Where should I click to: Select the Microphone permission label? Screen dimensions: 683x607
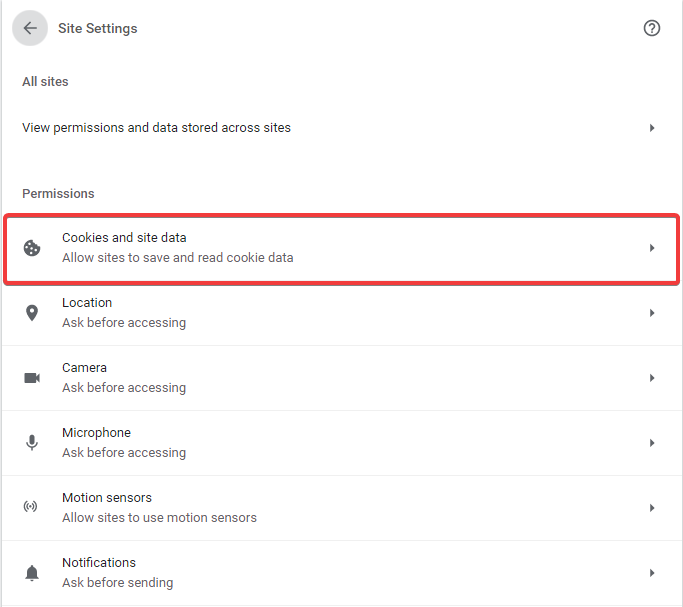click(x=96, y=433)
